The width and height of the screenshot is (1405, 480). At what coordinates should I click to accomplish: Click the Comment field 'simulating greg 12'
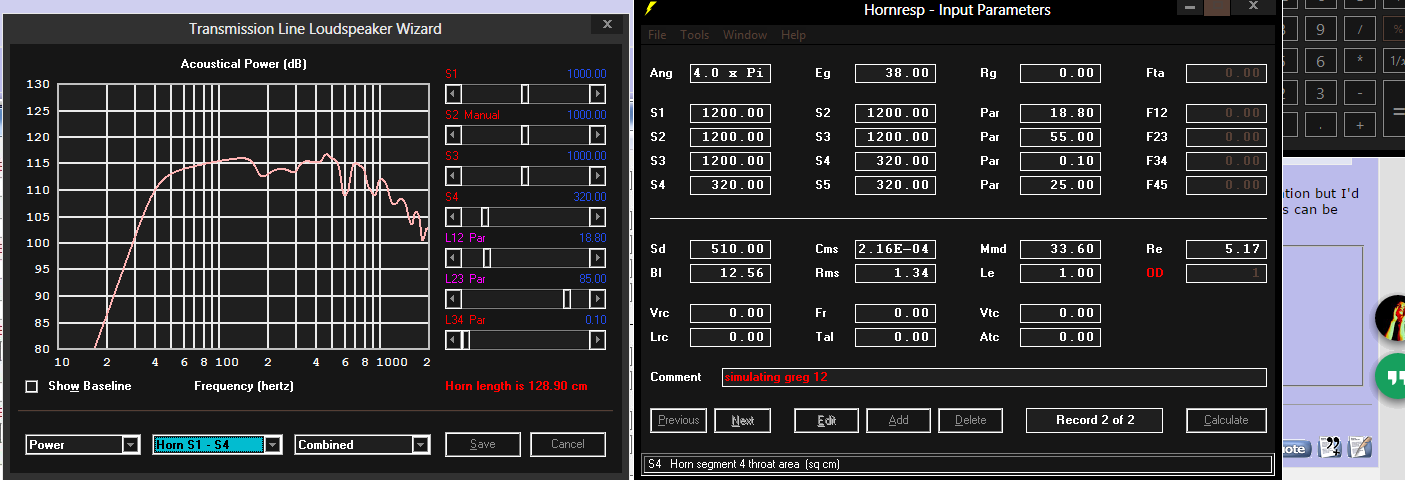994,377
